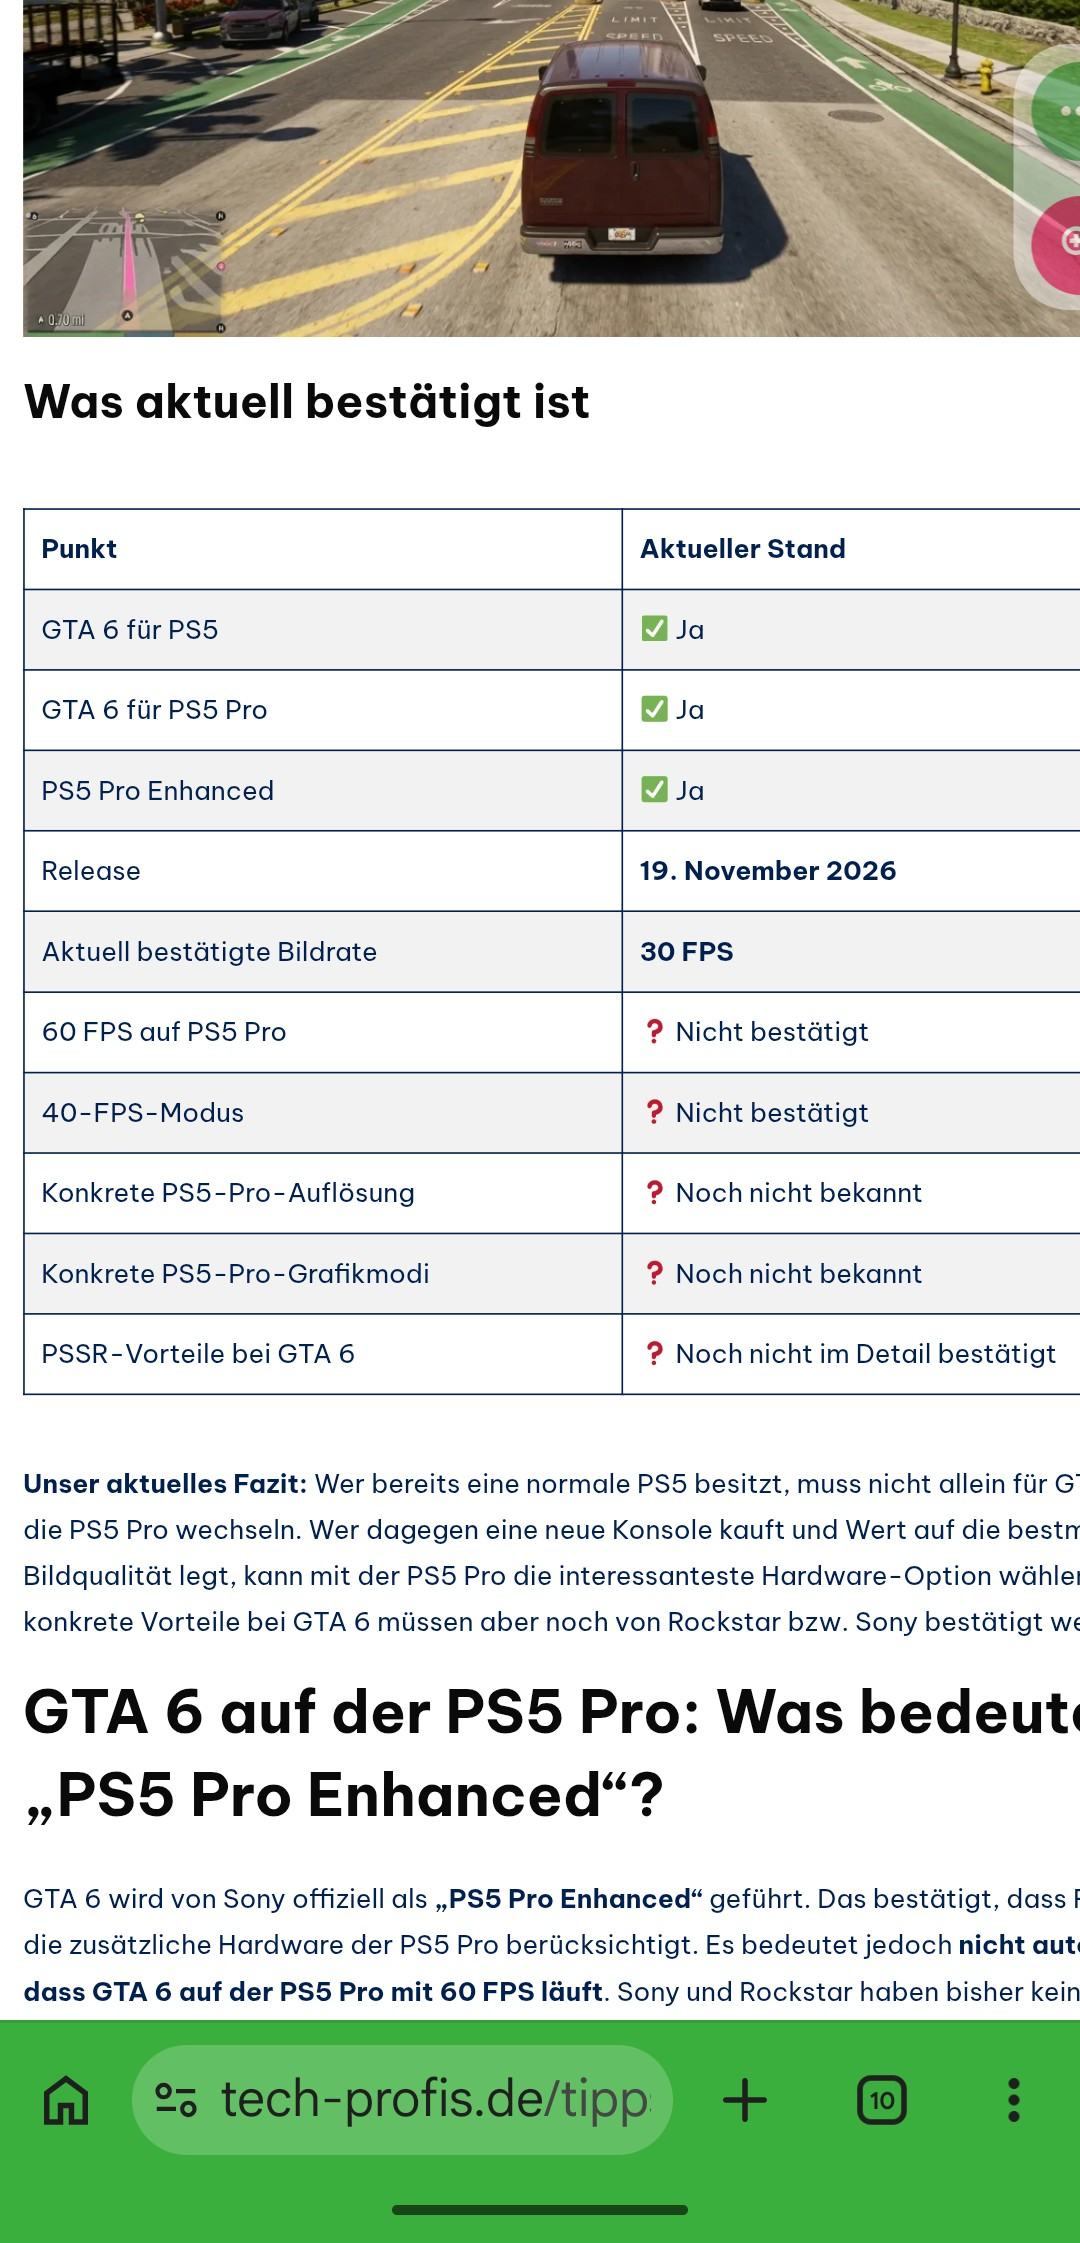Click green checkmark in PS5 Pro Enhanced row

(x=654, y=790)
